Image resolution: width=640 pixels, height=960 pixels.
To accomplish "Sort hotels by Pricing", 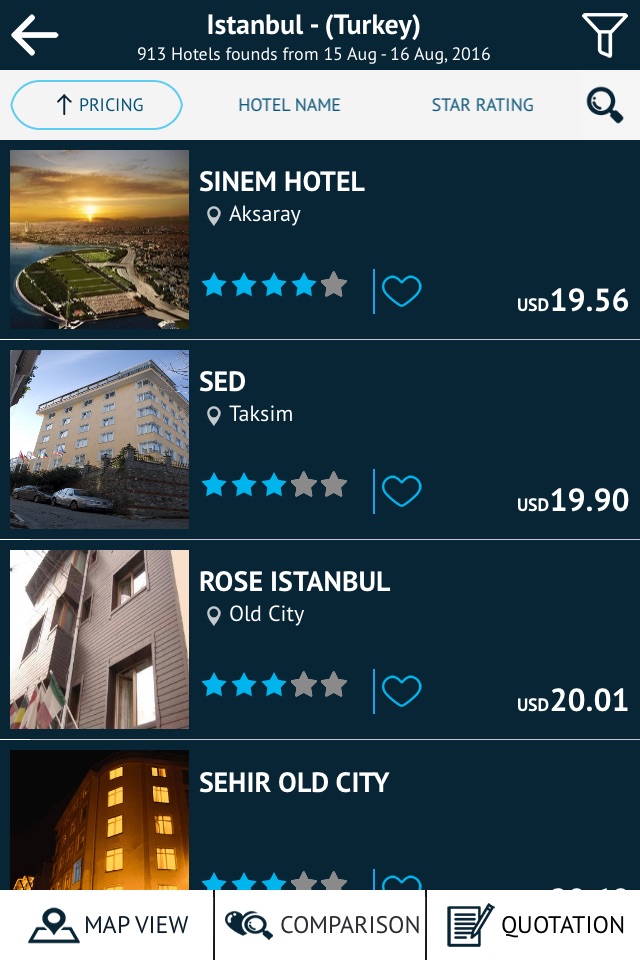I will click(97, 105).
